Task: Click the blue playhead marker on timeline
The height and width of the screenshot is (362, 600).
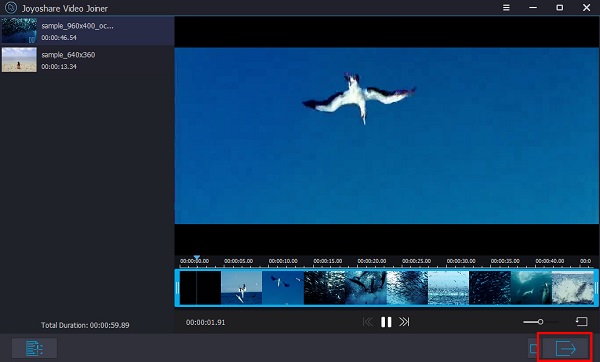Action: click(196, 258)
